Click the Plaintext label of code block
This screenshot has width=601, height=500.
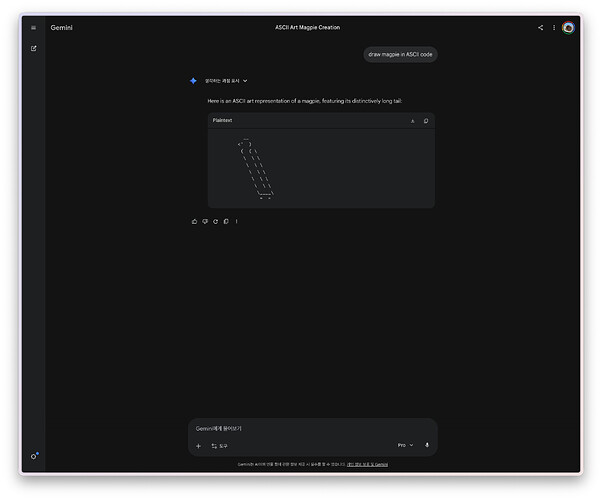coord(222,120)
